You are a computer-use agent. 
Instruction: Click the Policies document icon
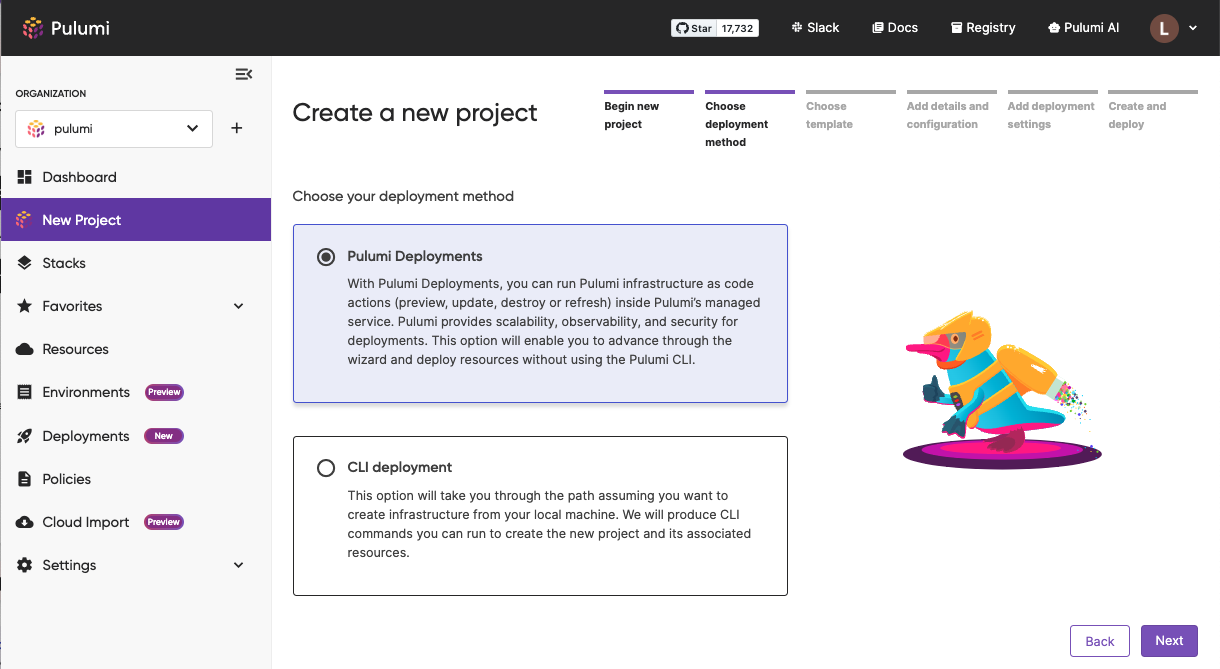pos(25,479)
